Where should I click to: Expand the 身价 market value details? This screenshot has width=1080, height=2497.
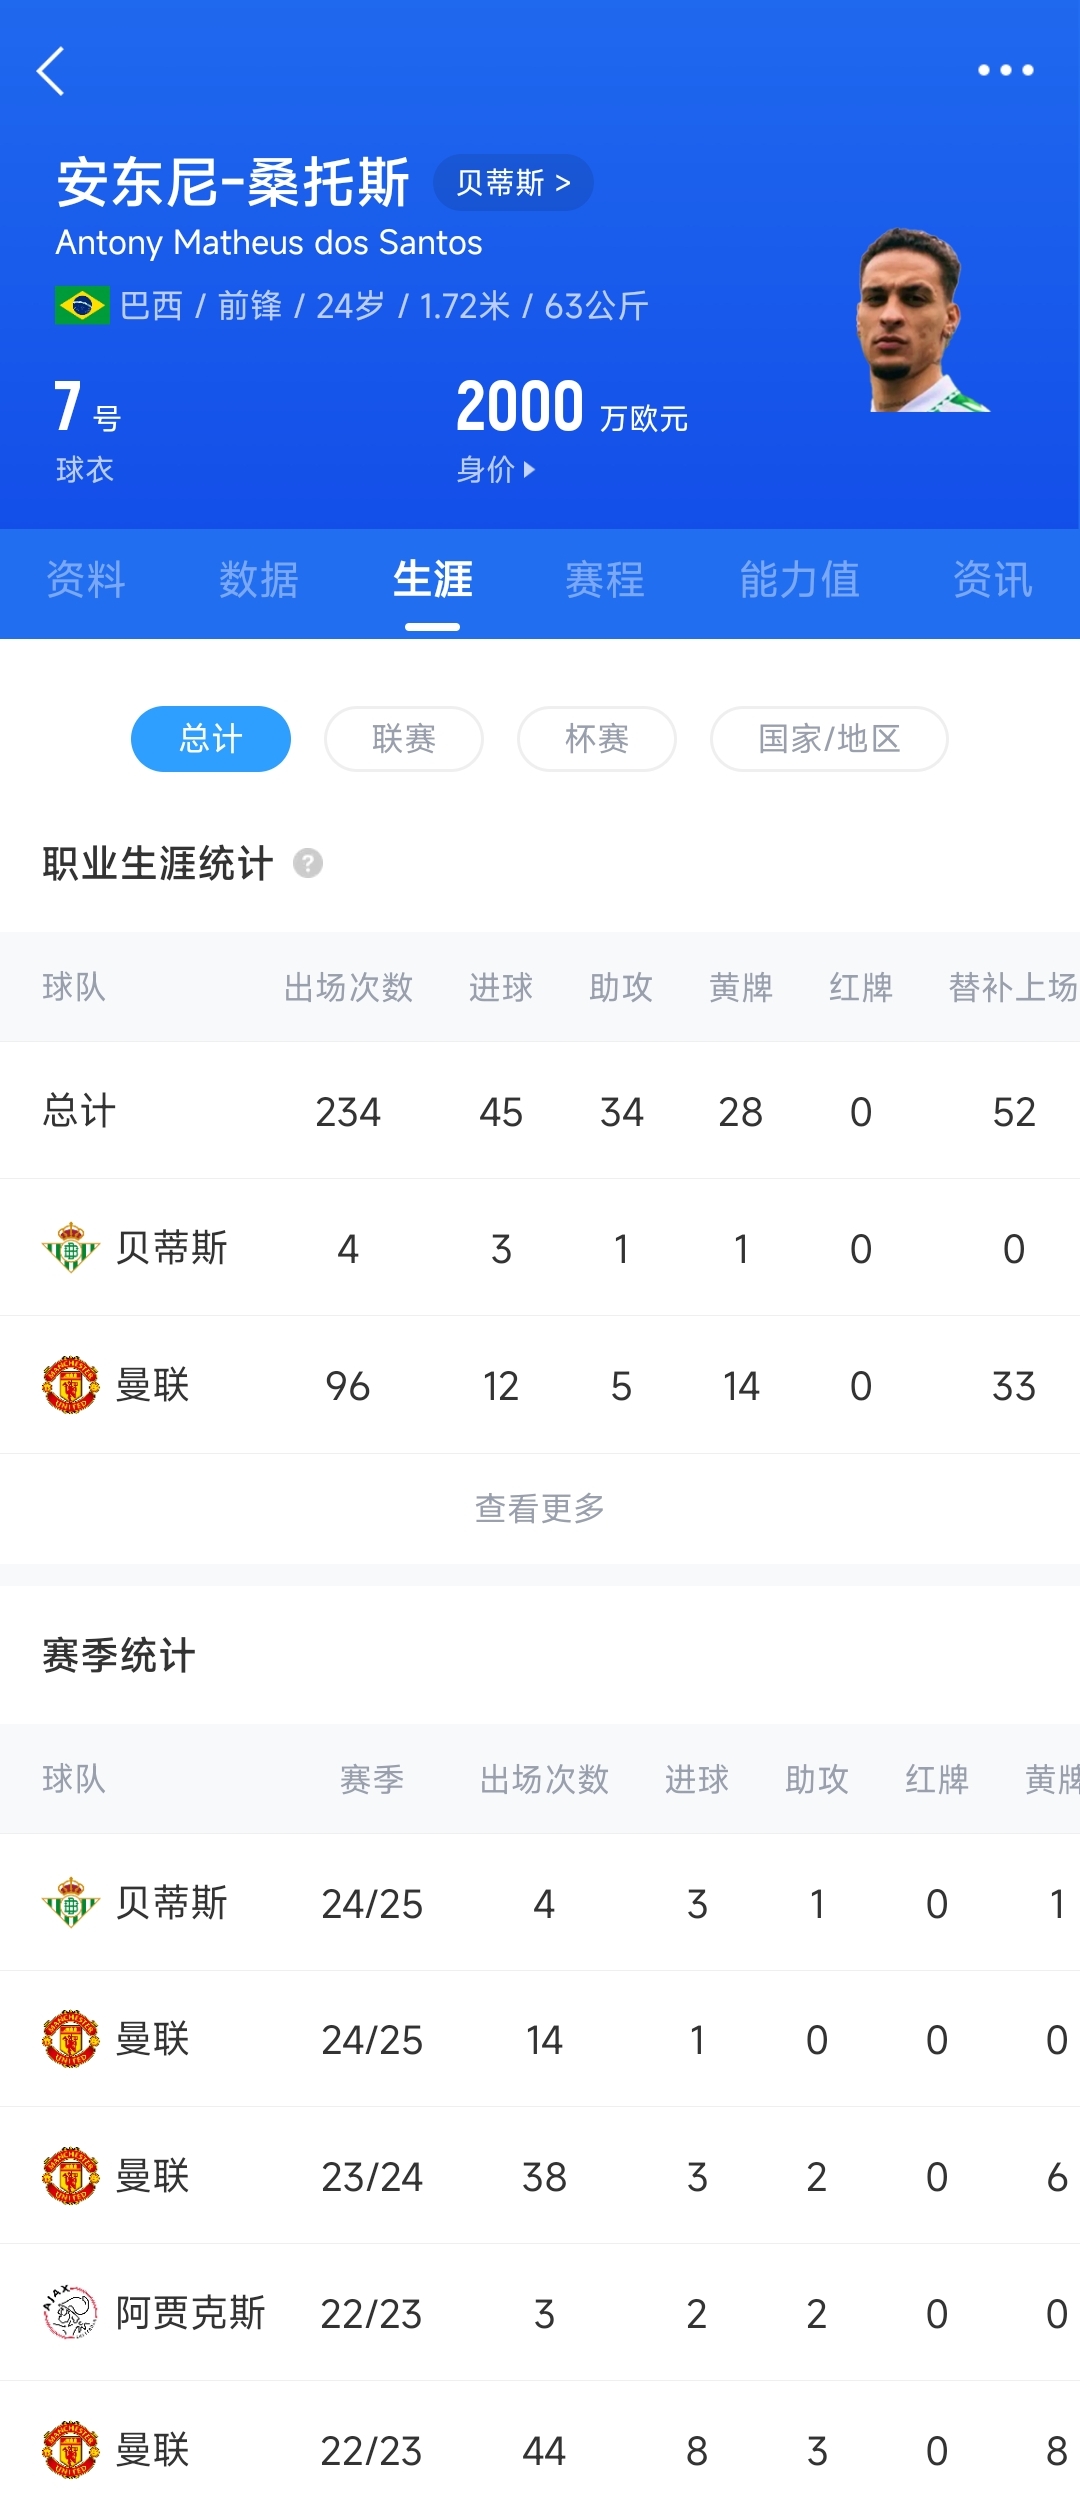tap(497, 469)
